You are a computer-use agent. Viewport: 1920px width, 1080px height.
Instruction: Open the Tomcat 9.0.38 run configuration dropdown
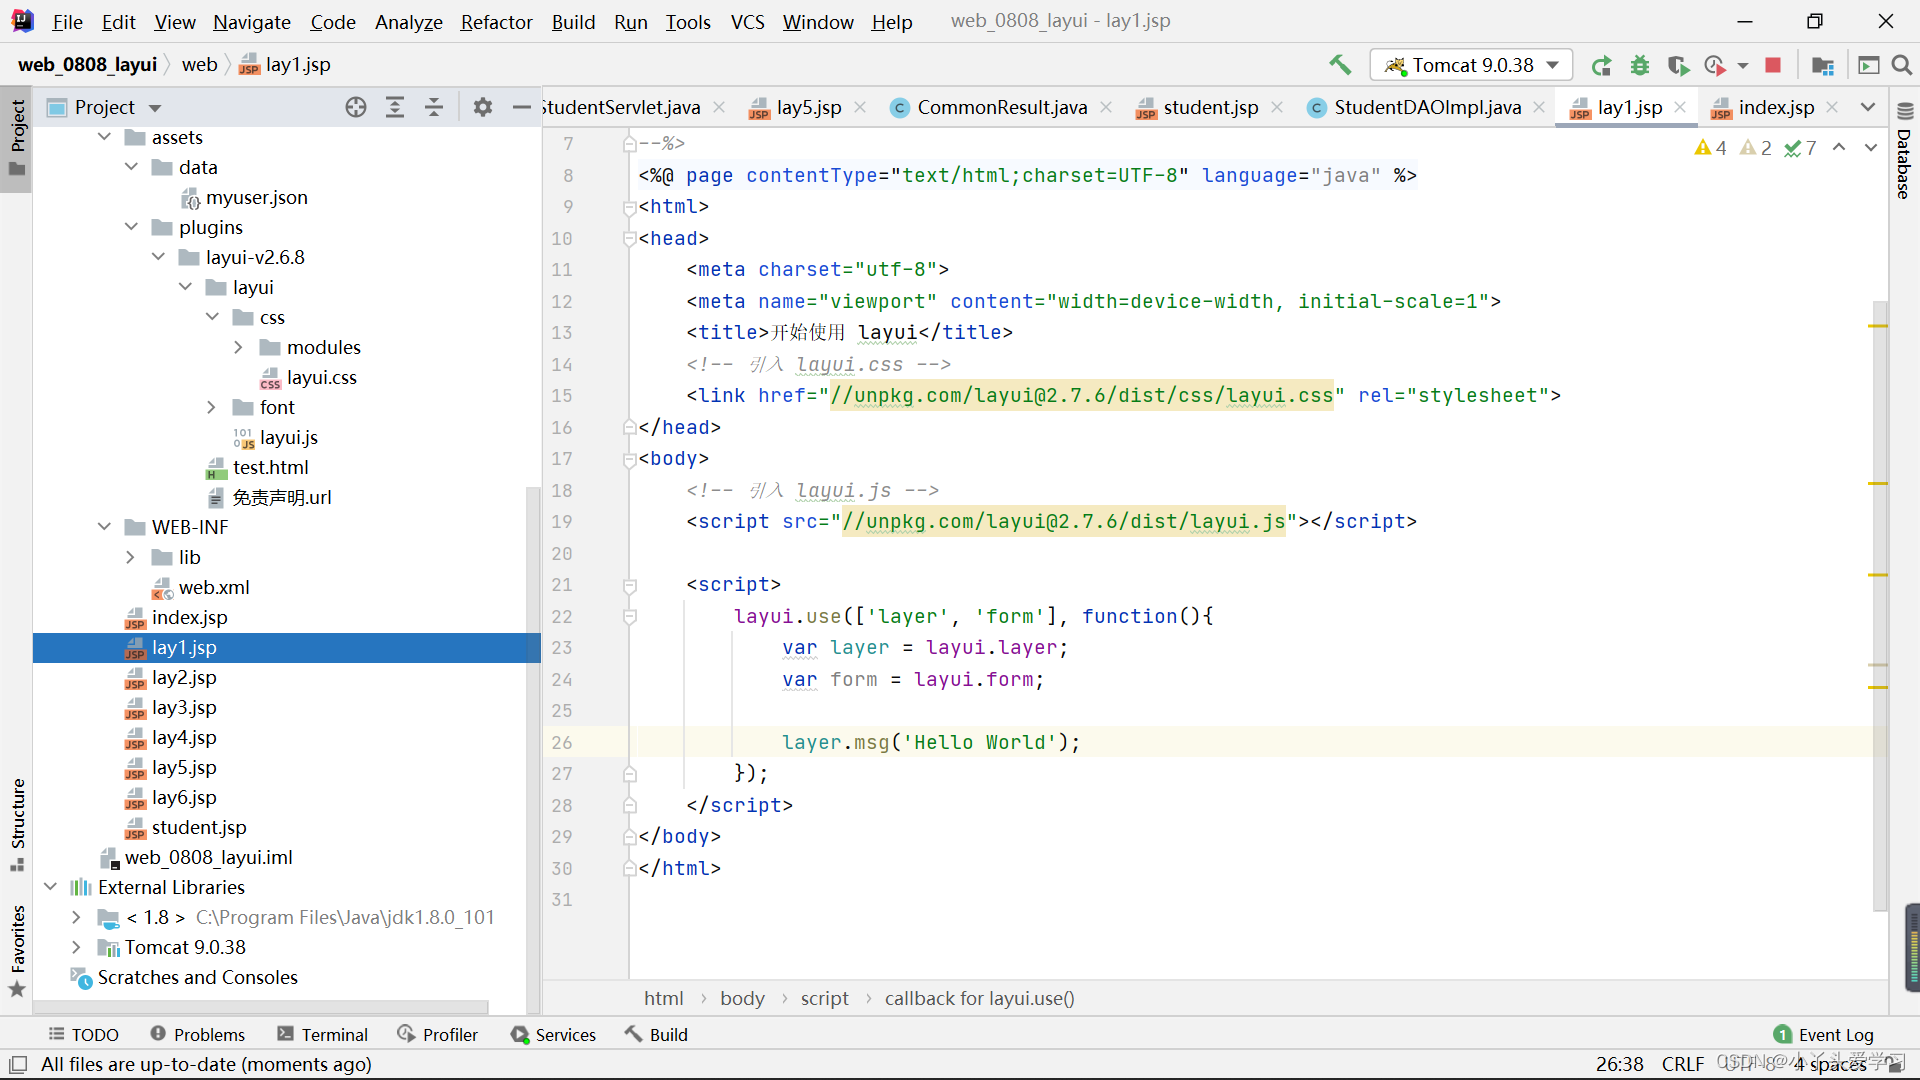(1471, 65)
